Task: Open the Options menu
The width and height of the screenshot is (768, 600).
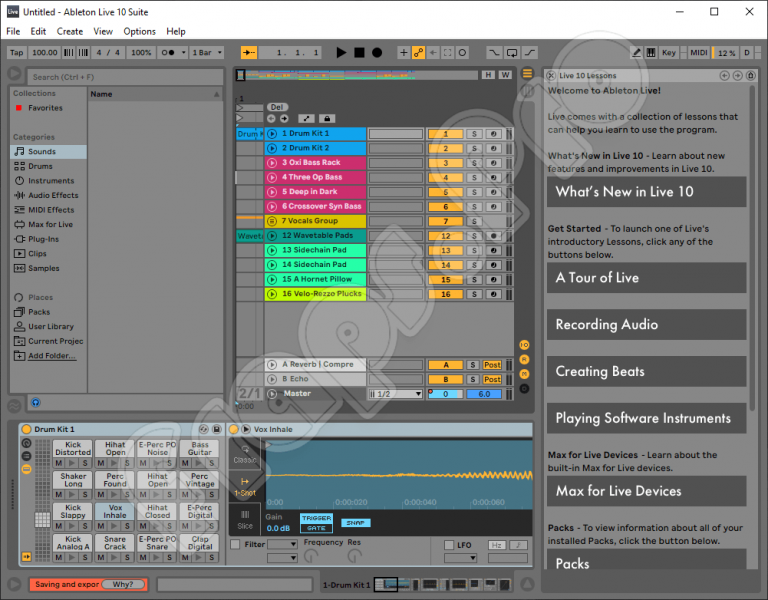Action: click(139, 31)
